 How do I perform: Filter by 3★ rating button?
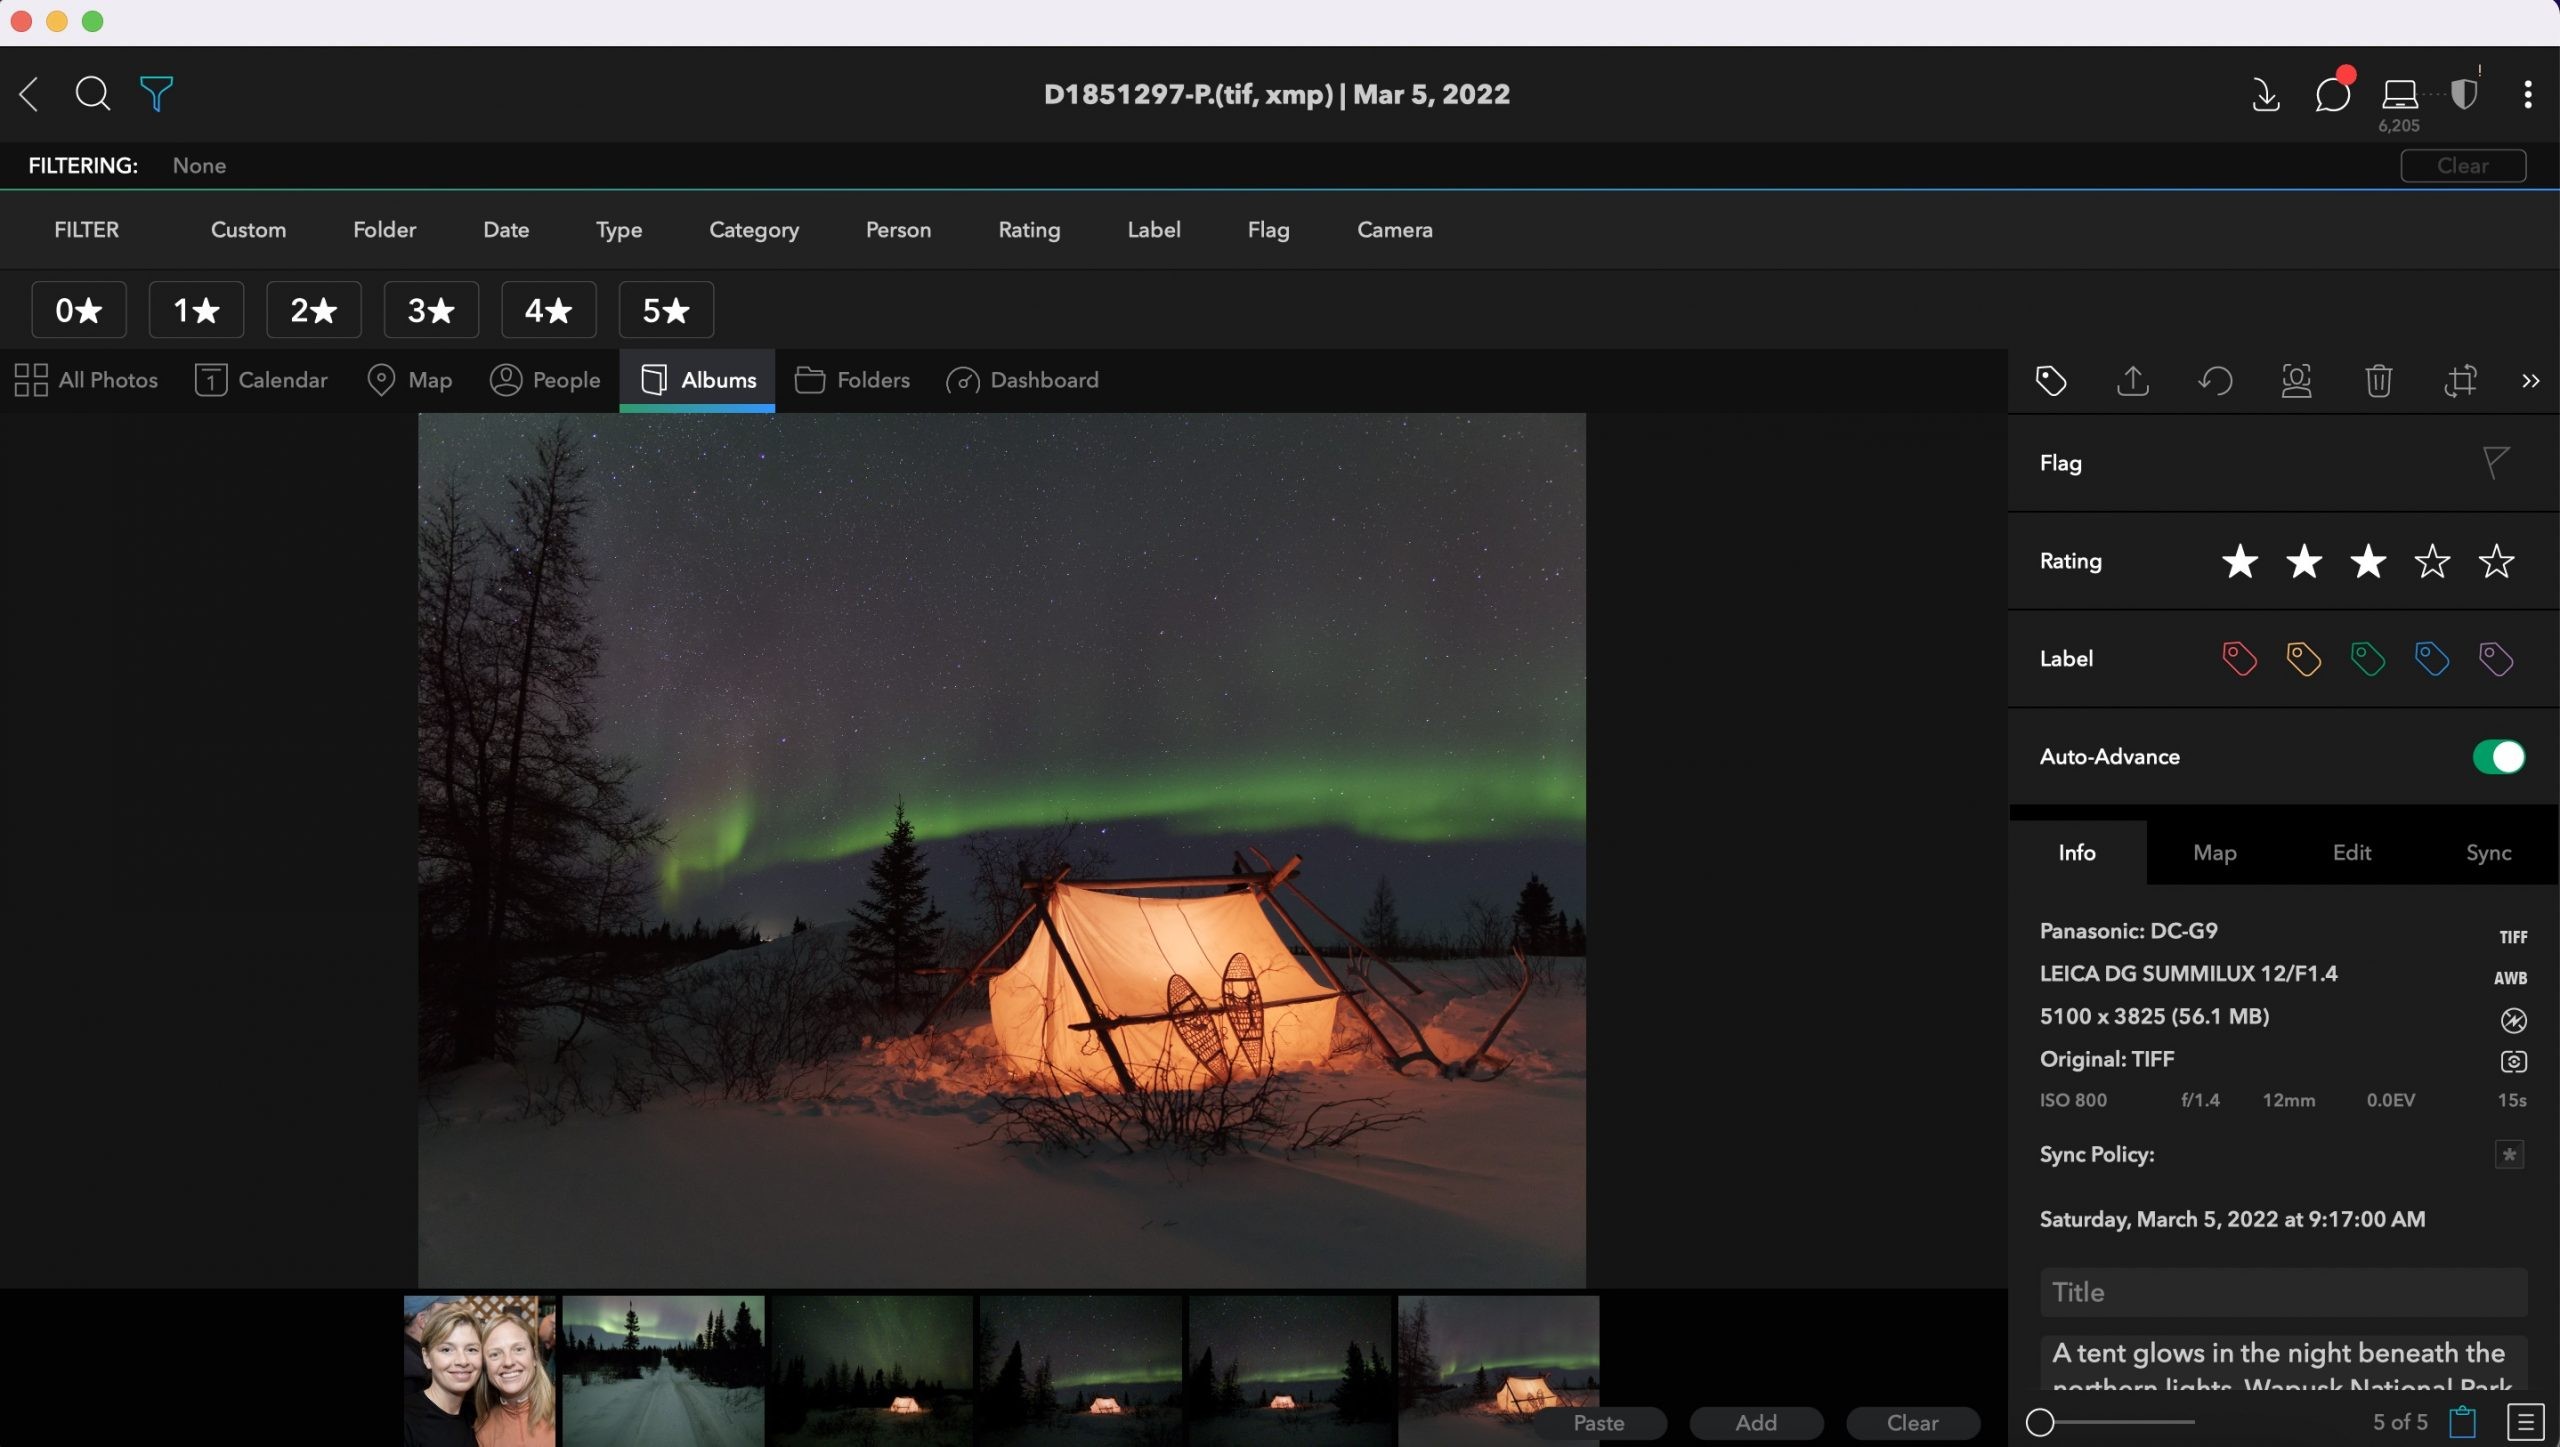coord(431,310)
